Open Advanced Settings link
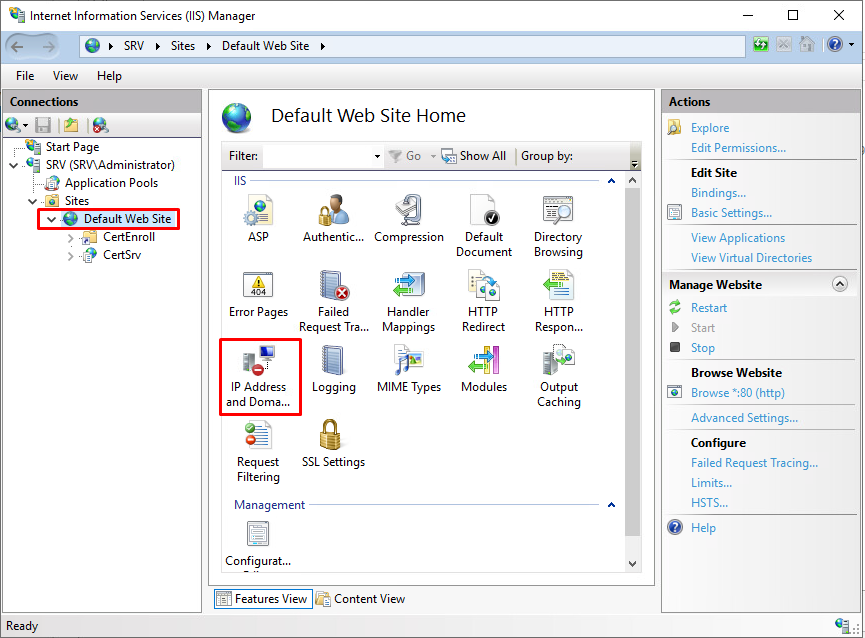The height and width of the screenshot is (638, 865). click(744, 418)
